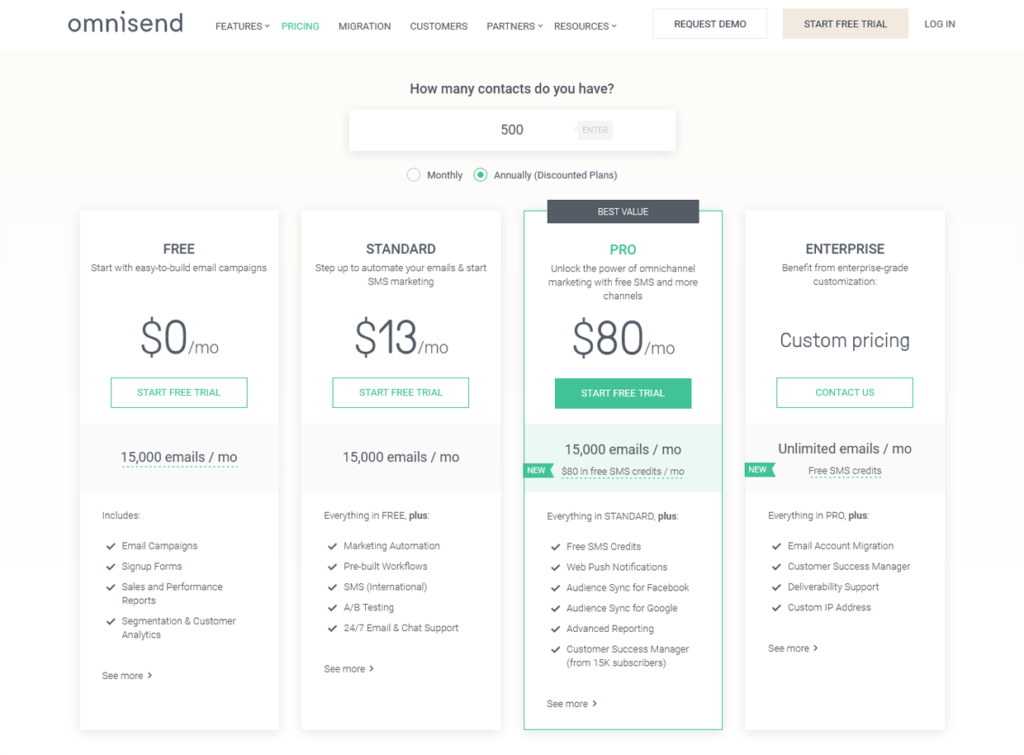Click Pre-built Workflows feature
1024x755 pixels.
click(x=385, y=566)
